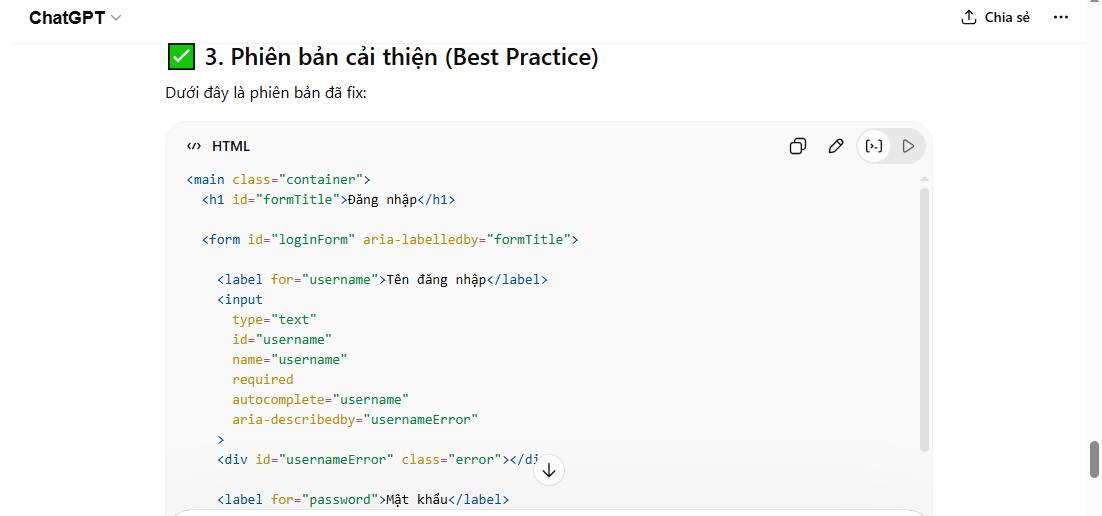Image resolution: width=1102 pixels, height=516 pixels.
Task: Switch to the code view toggle
Action: (875, 146)
